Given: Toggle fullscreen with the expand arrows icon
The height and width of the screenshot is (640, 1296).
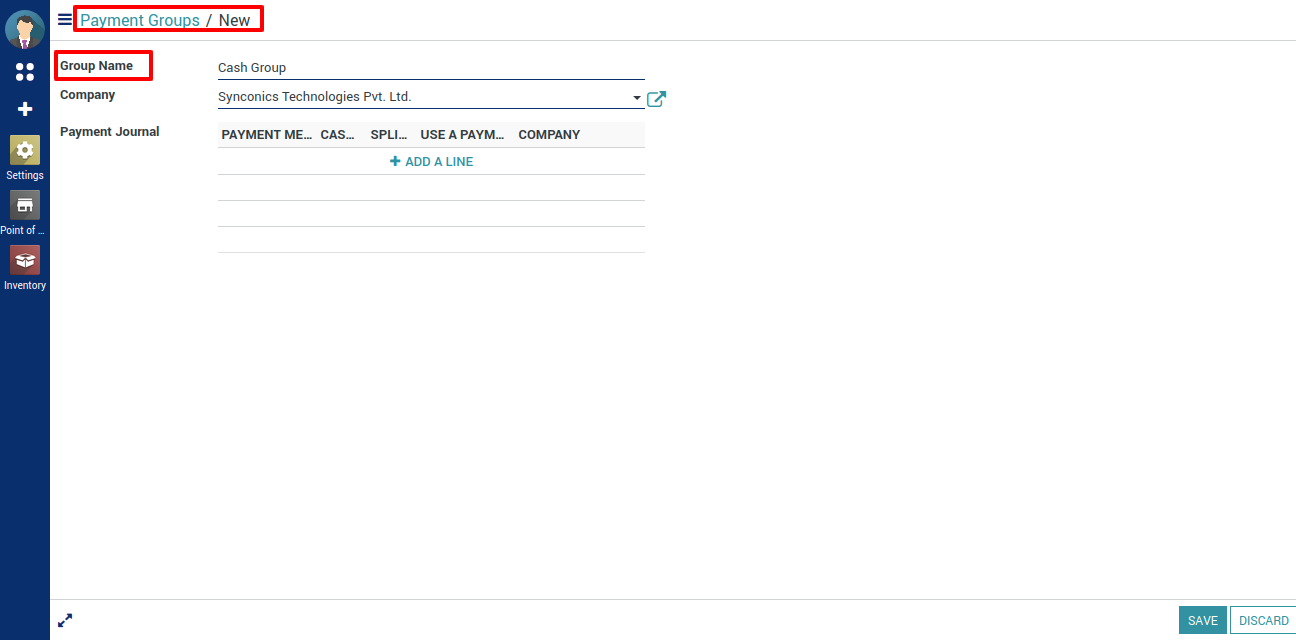Looking at the screenshot, I should [65, 620].
